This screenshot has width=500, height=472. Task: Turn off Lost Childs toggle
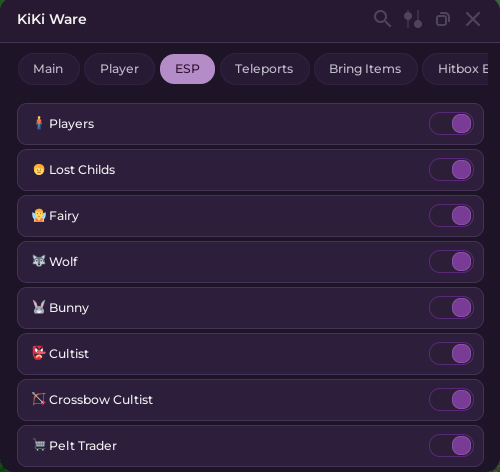(451, 170)
